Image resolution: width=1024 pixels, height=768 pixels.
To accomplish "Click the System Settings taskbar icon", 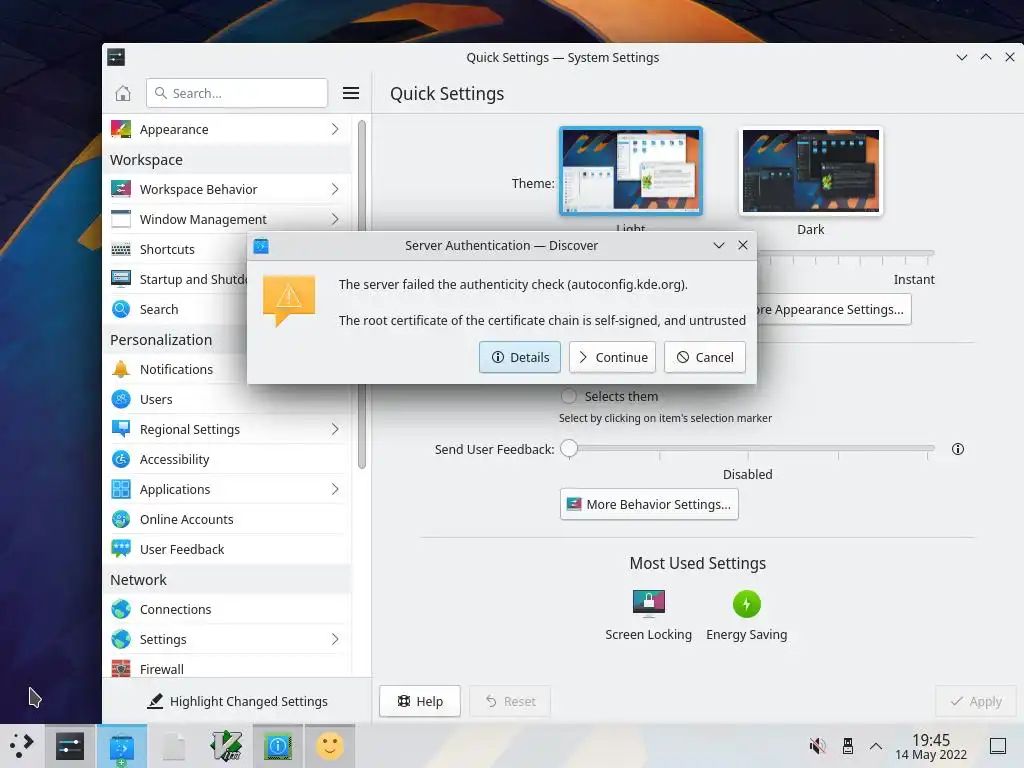I will click(70, 746).
